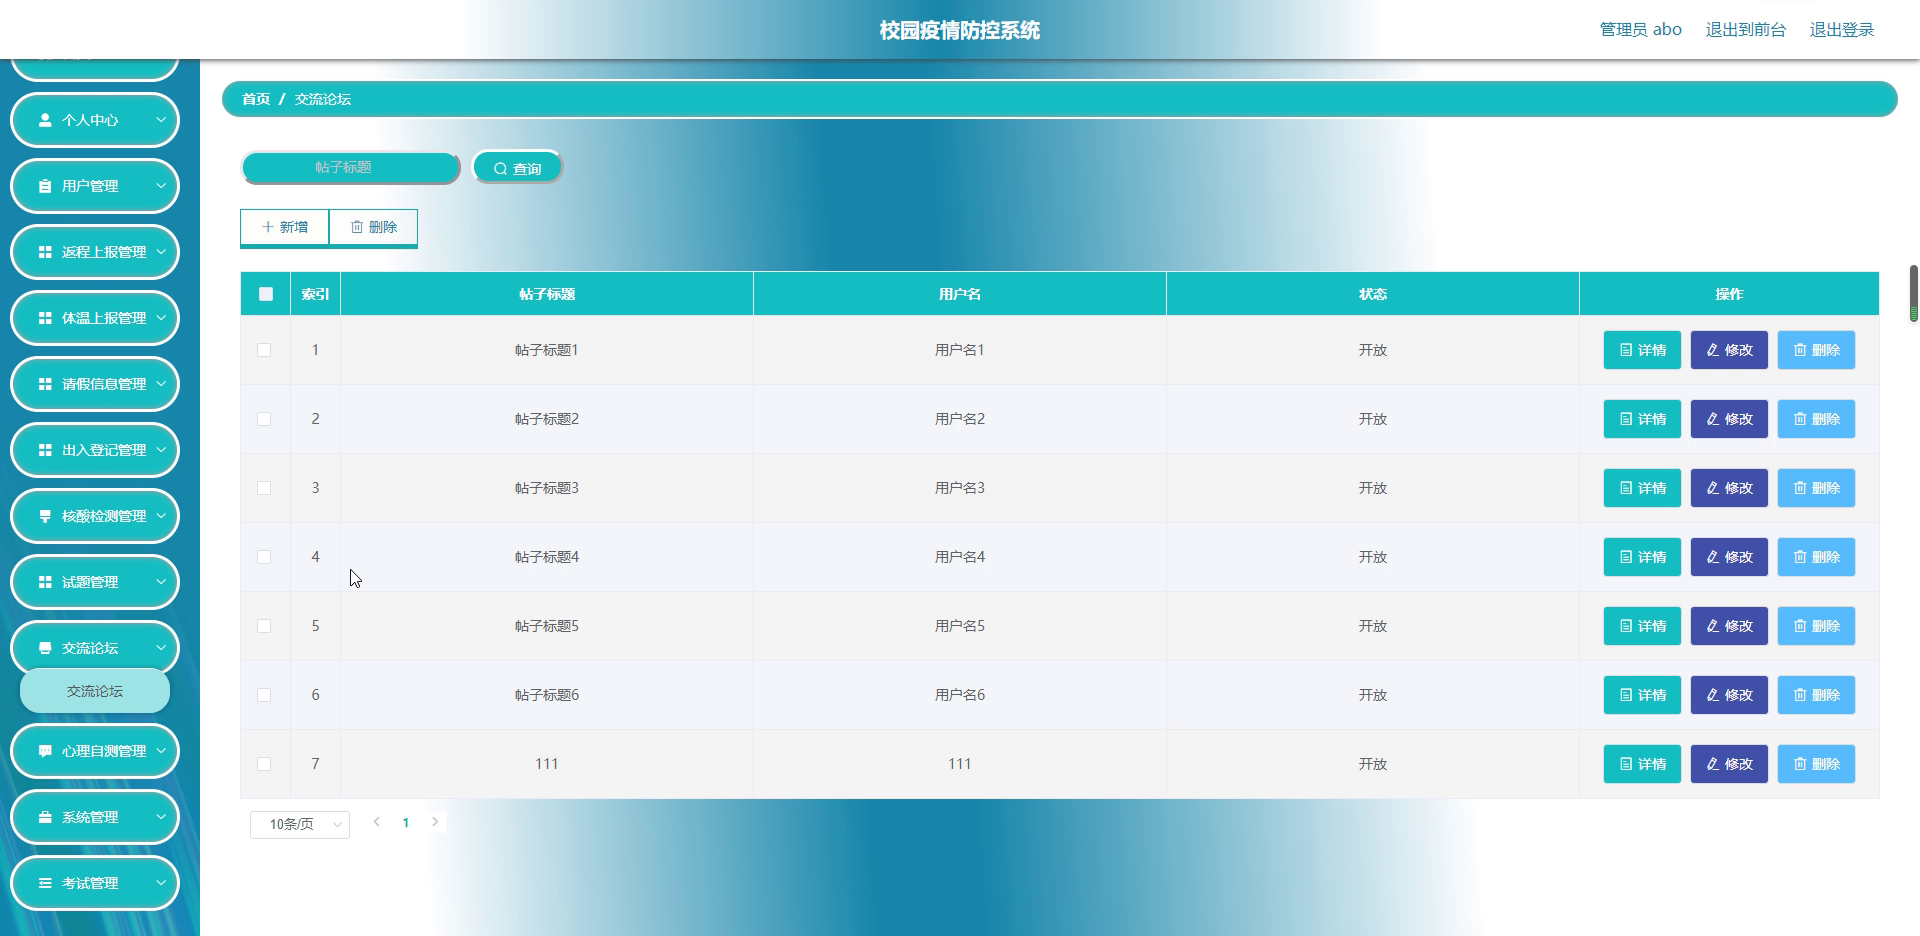Check the checkbox for row 帖子标题3

point(264,488)
